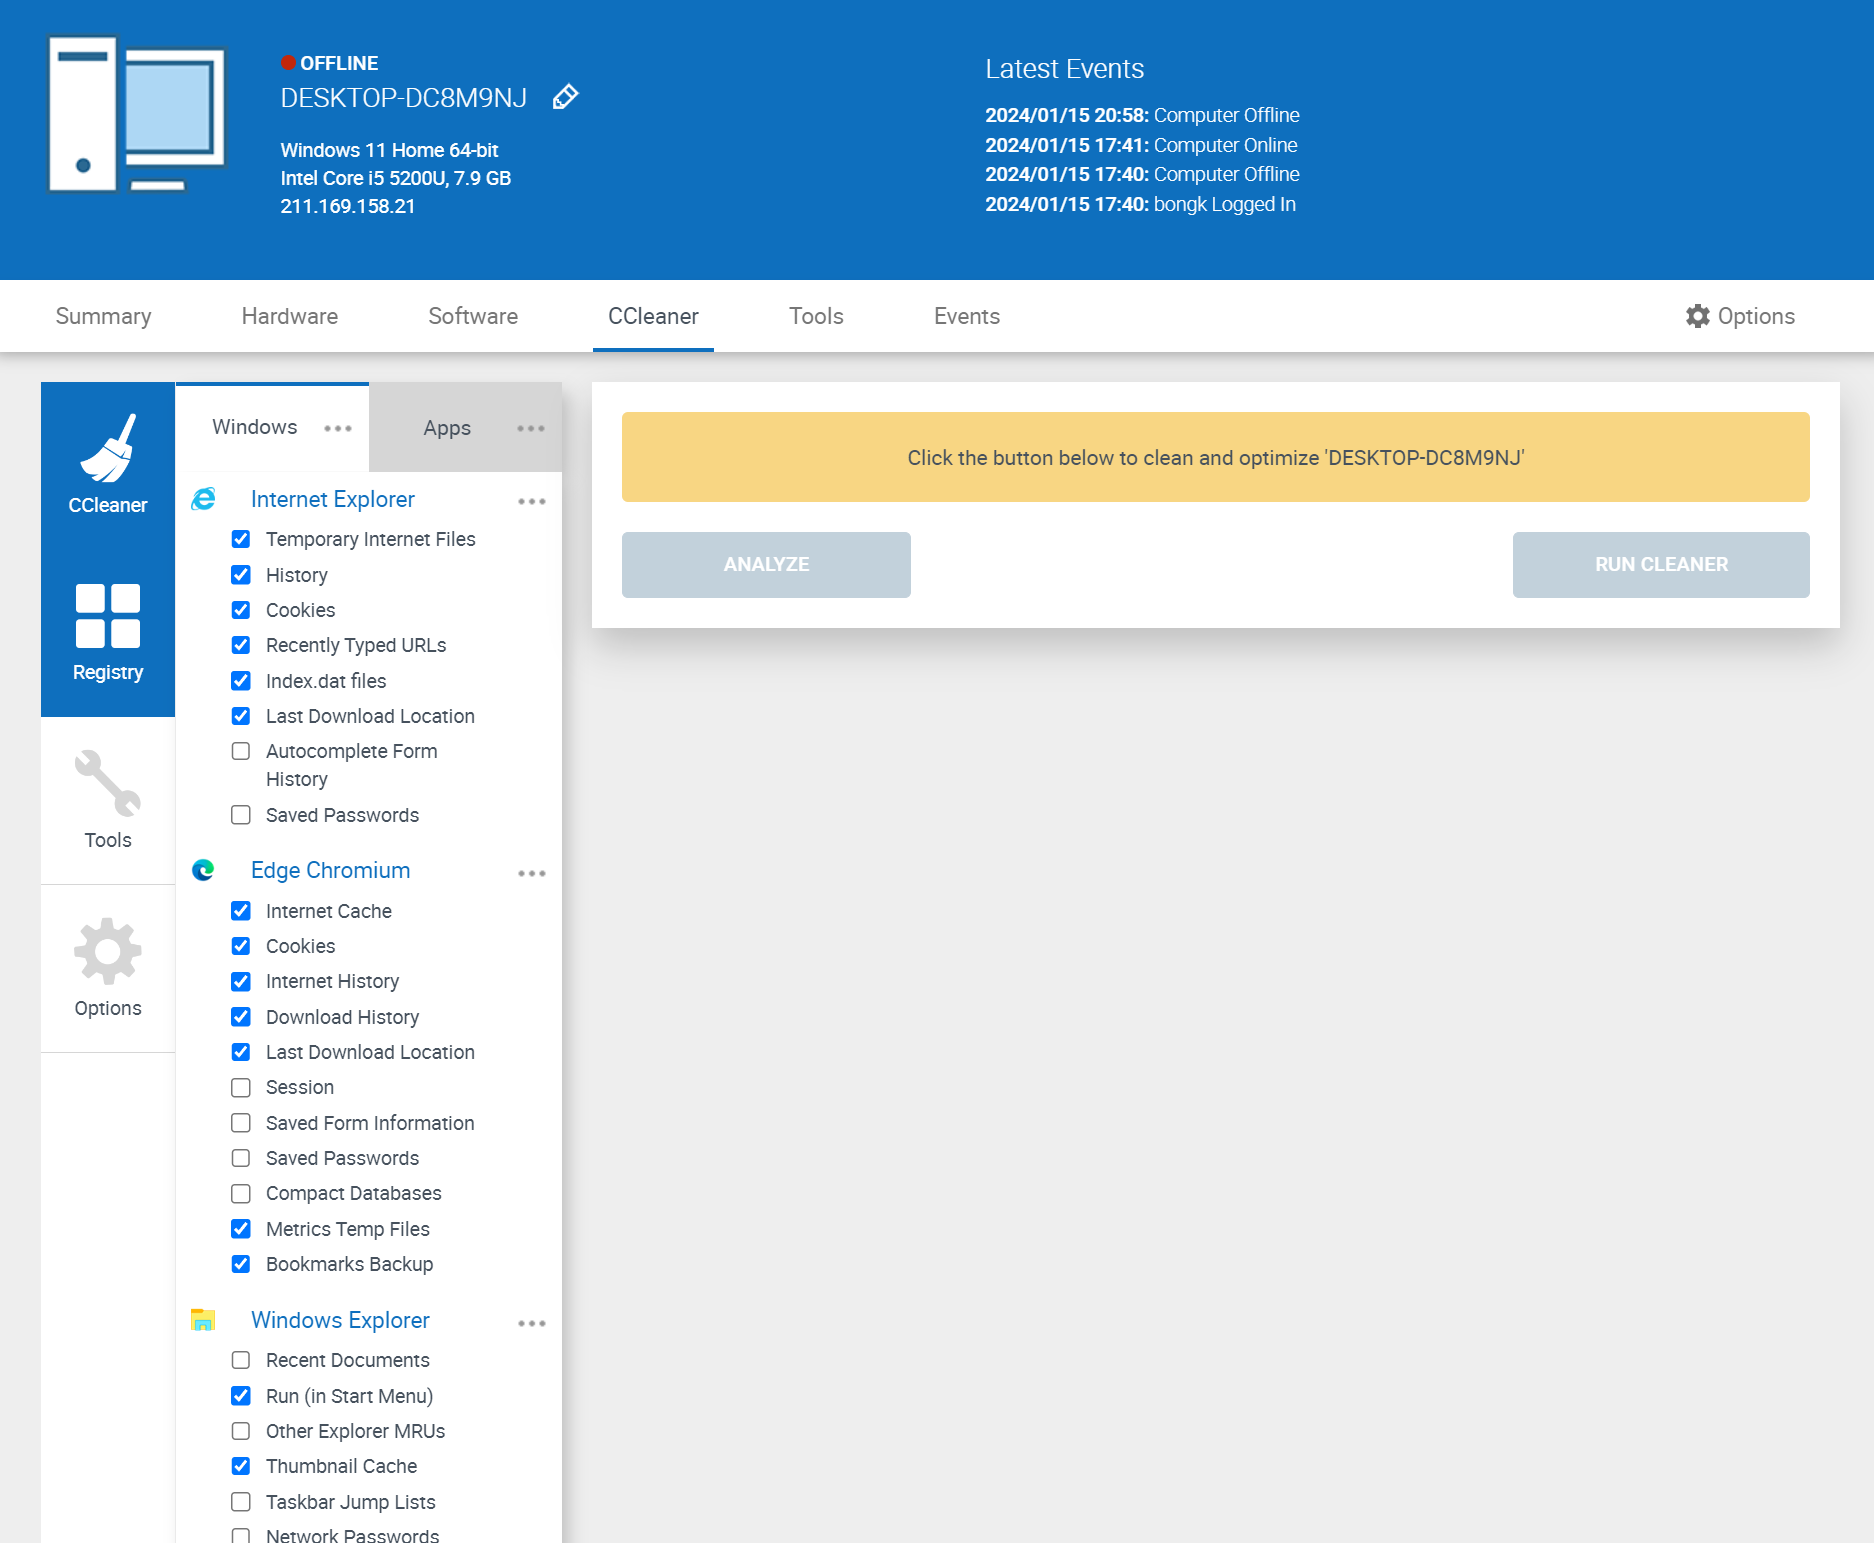Viewport: 1874px width, 1543px height.
Task: Enable Taskbar Jump Lists
Action: tap(241, 1502)
